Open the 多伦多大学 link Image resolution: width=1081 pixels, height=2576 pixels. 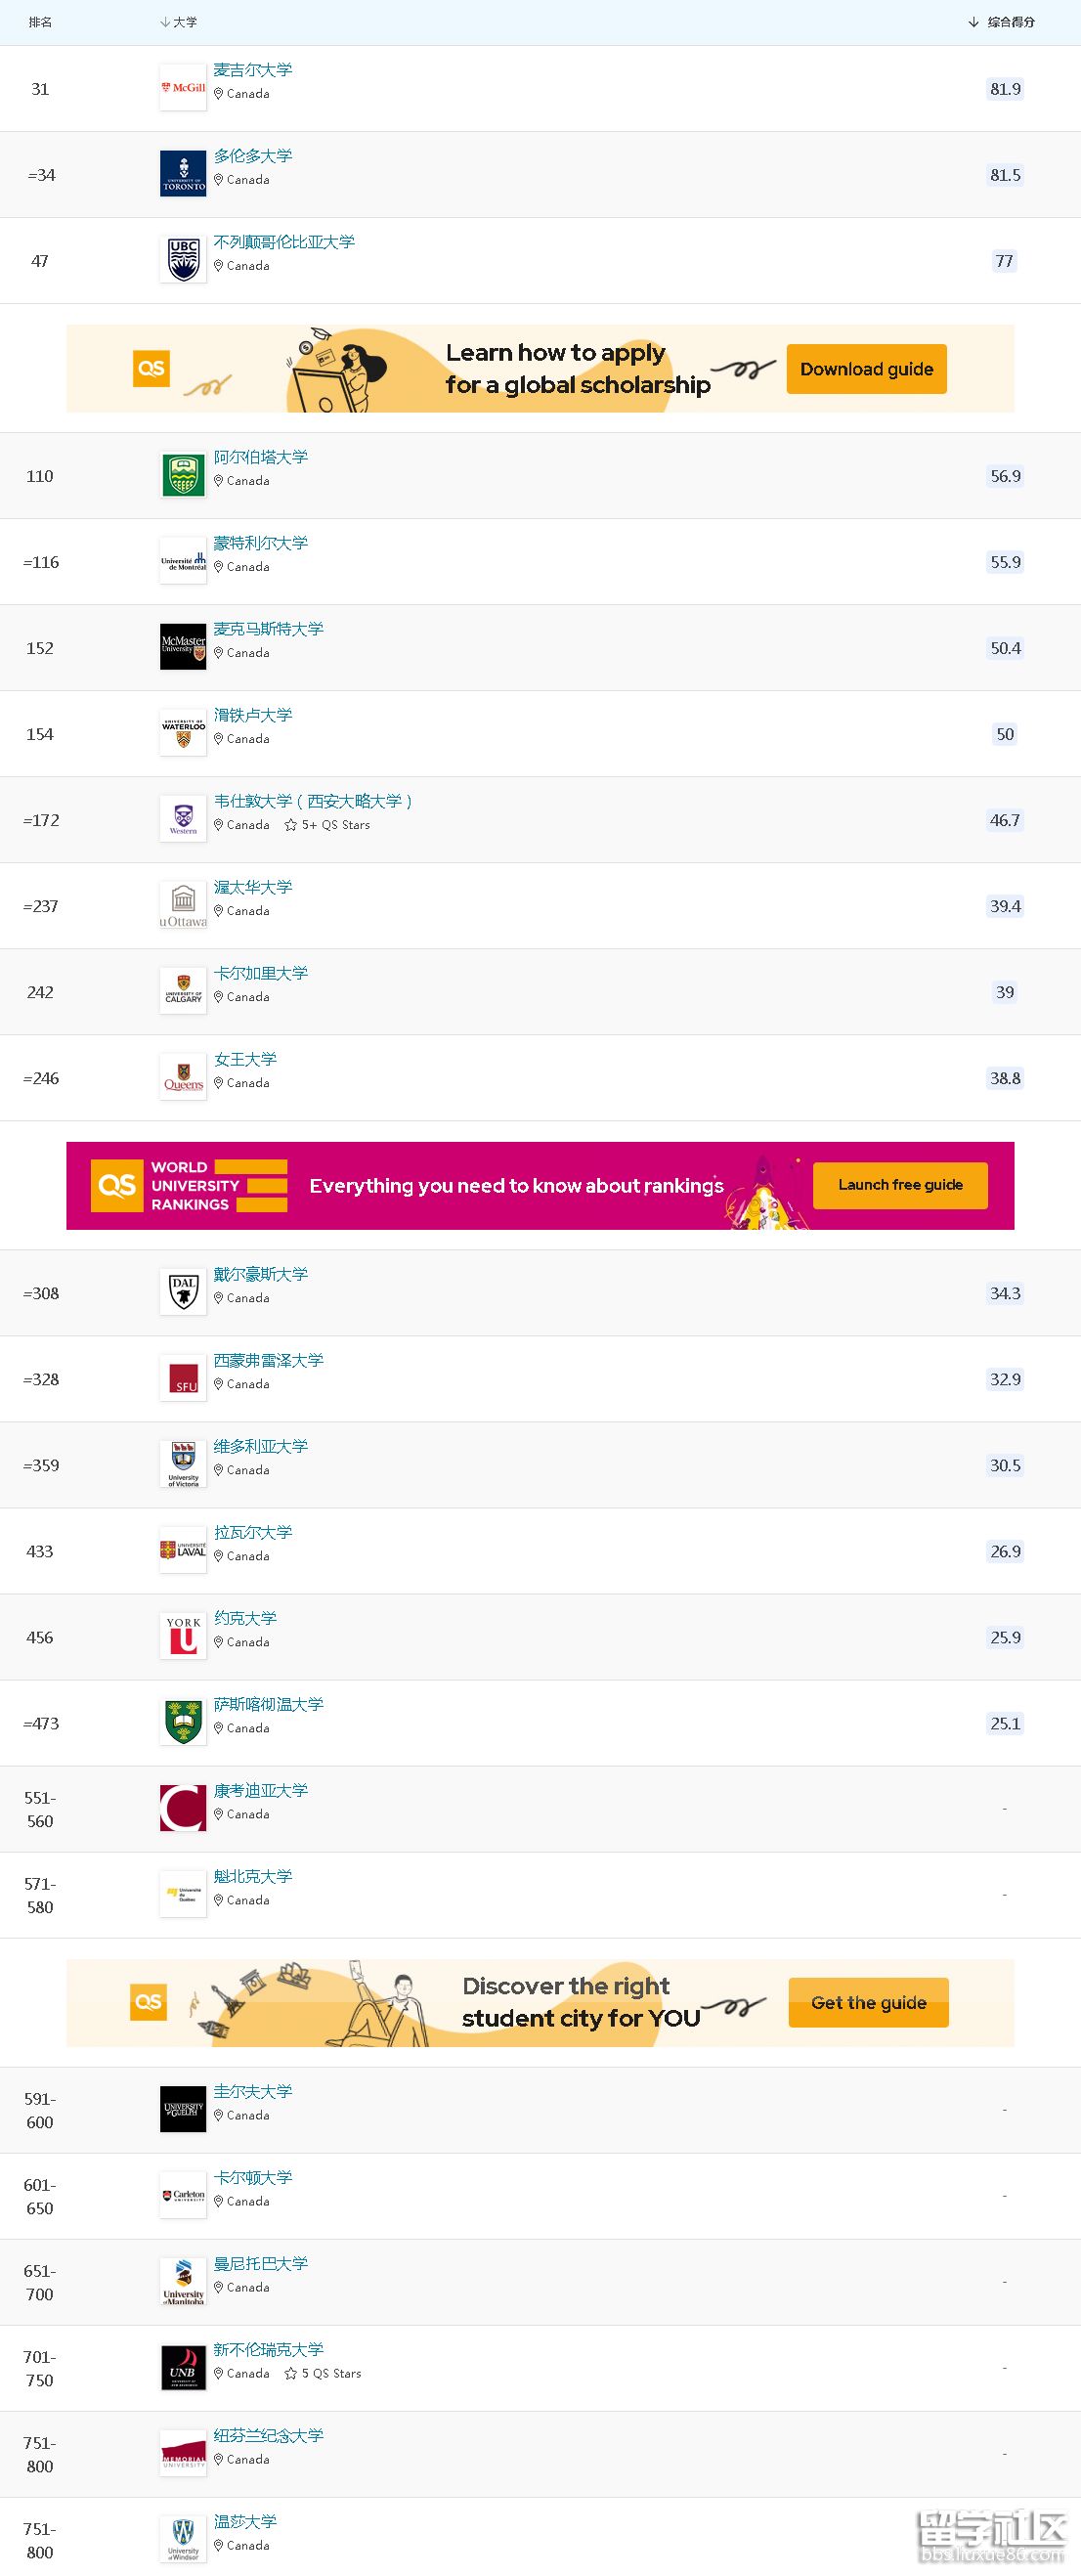[253, 156]
